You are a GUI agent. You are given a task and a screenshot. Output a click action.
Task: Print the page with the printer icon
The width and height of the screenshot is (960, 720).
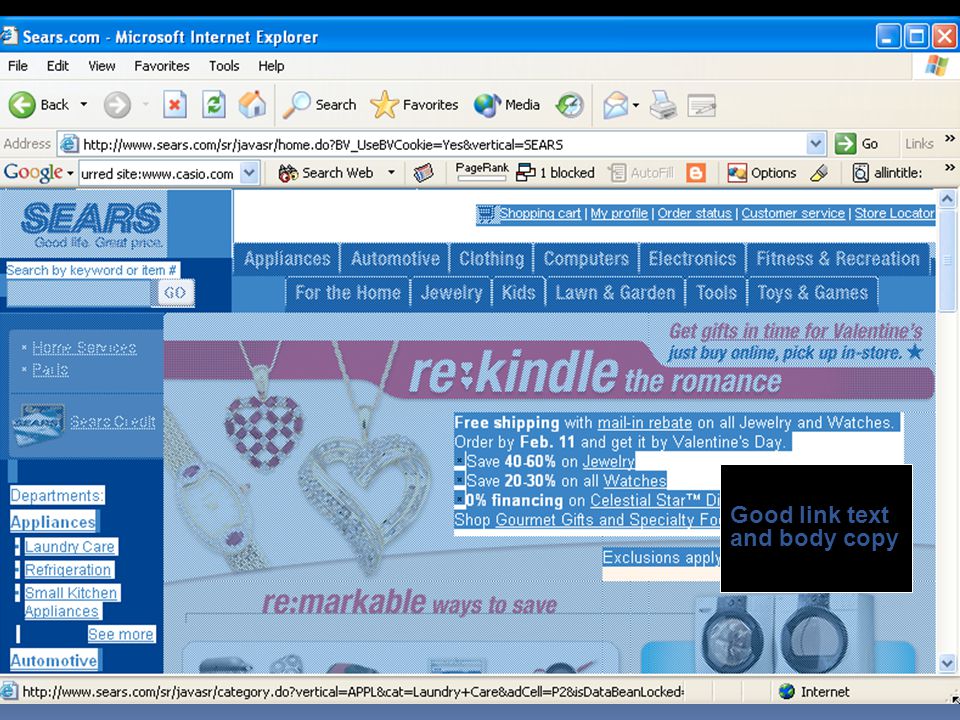click(663, 105)
